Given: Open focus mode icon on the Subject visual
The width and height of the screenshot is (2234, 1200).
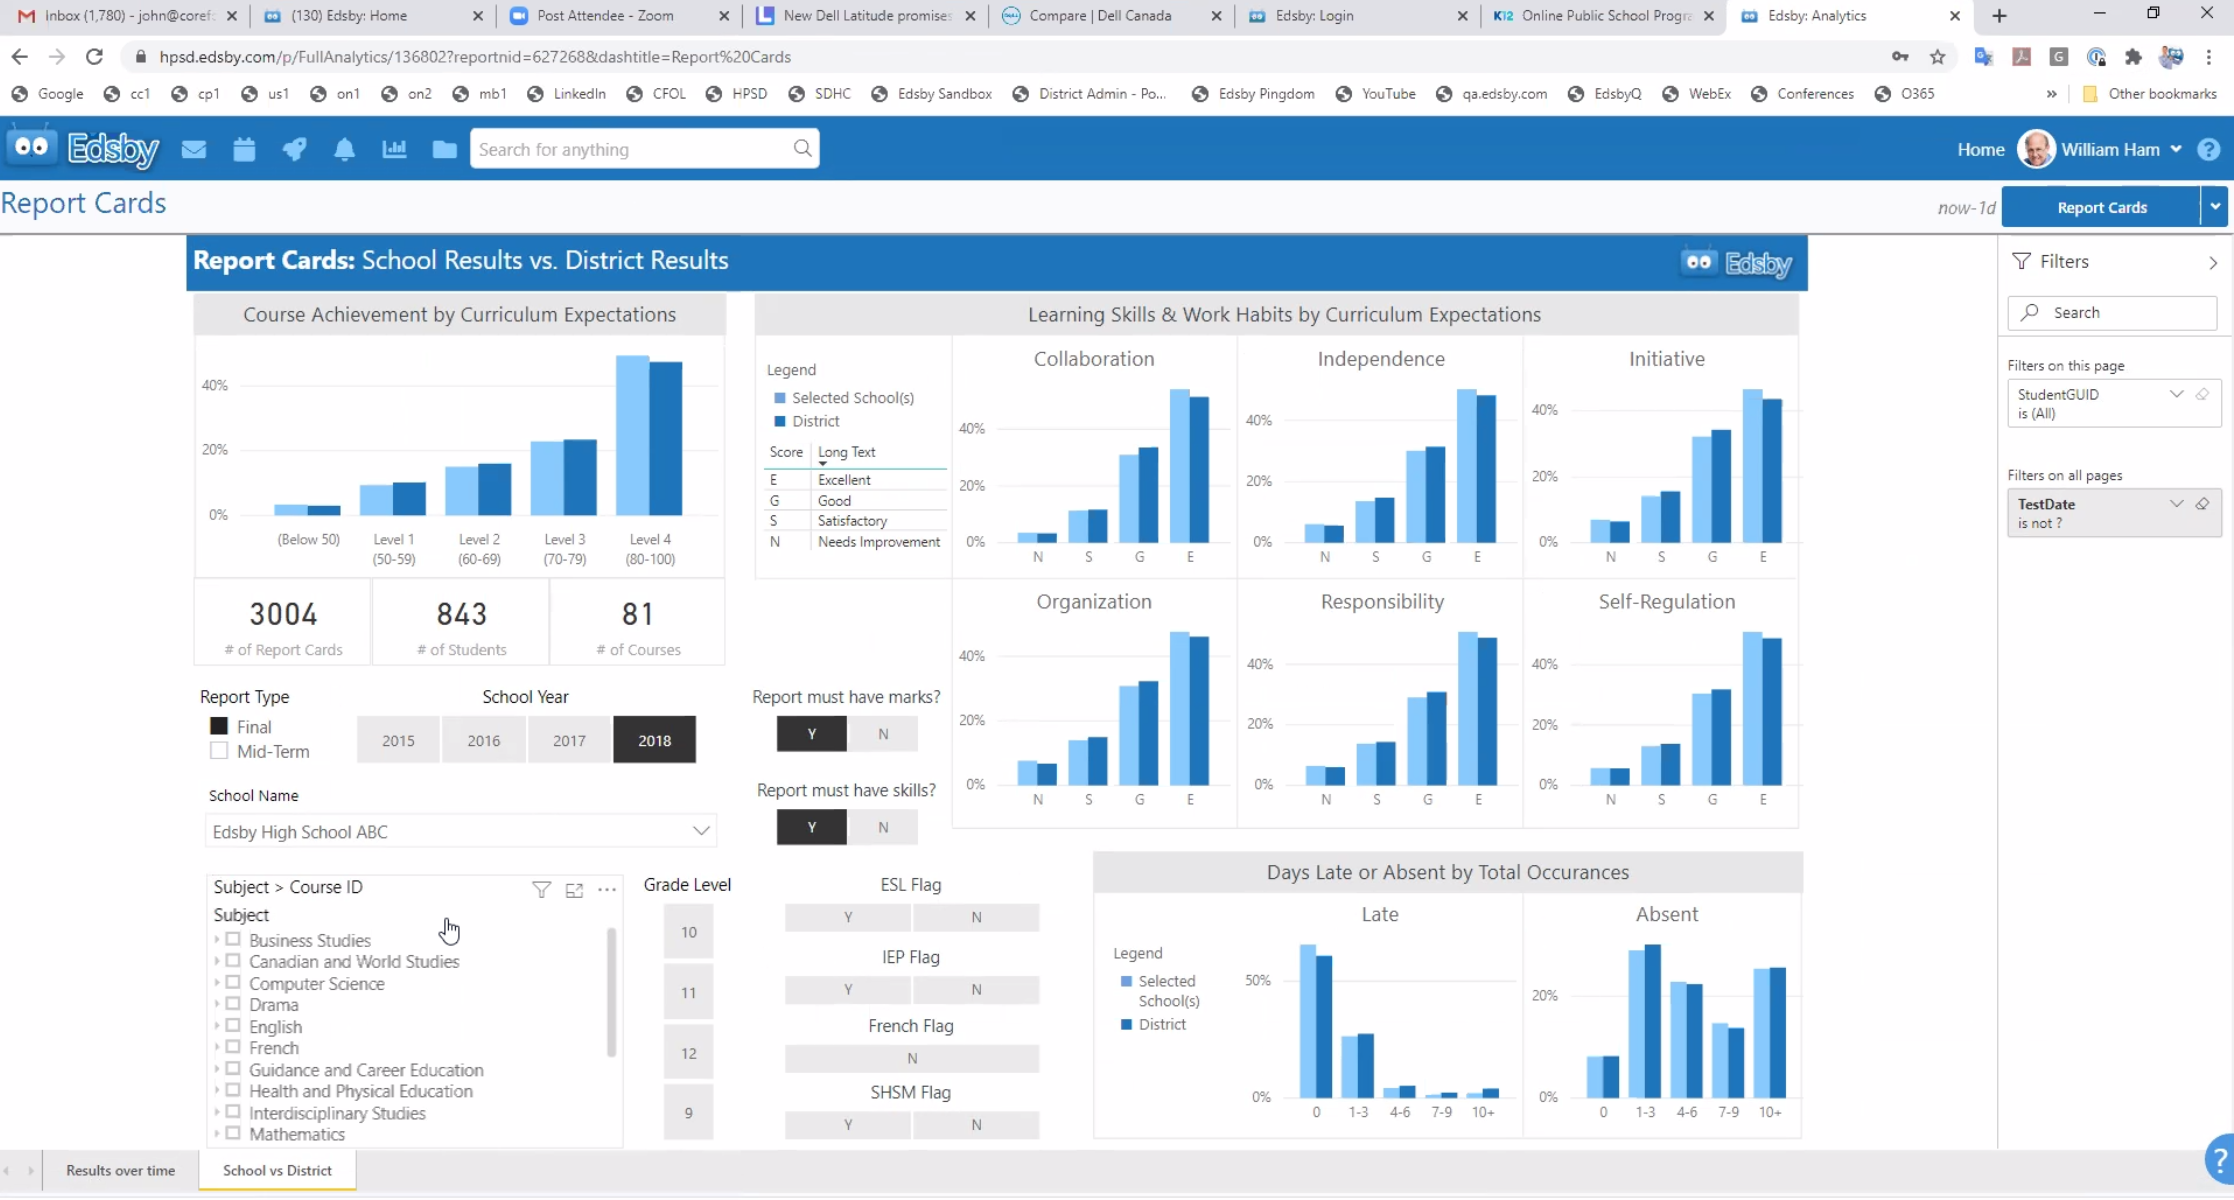Looking at the screenshot, I should [574, 889].
